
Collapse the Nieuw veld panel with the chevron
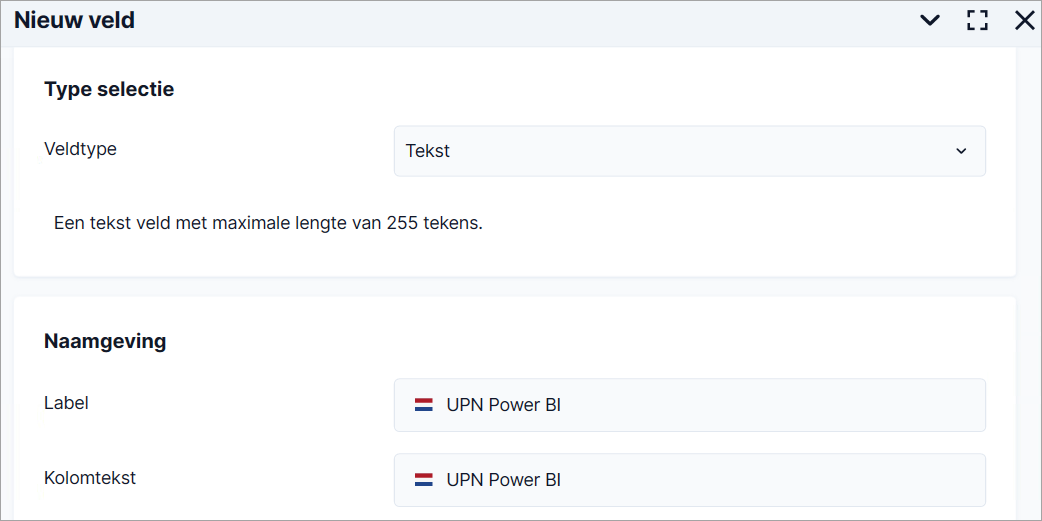(930, 21)
